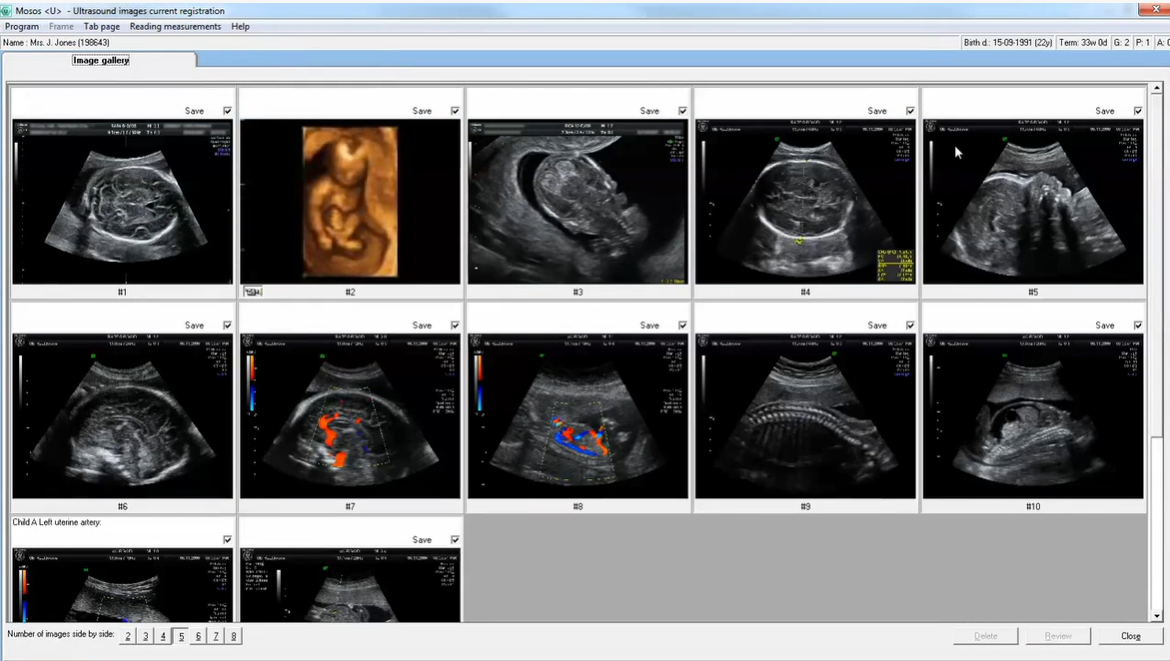Click the 'P: 1' parity field
The height and width of the screenshot is (661, 1170).
(1142, 43)
